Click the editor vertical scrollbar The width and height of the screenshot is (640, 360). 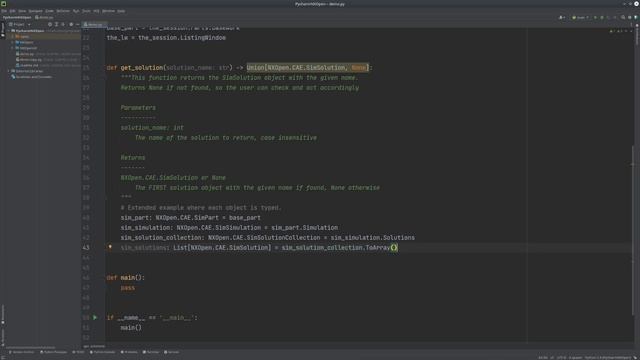click(633, 230)
